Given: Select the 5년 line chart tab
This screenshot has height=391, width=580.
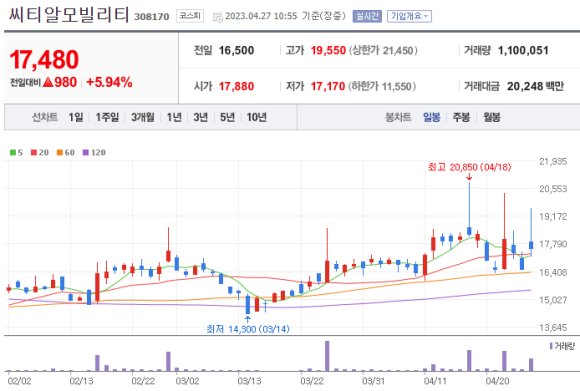Looking at the screenshot, I should pyautogui.click(x=227, y=118).
